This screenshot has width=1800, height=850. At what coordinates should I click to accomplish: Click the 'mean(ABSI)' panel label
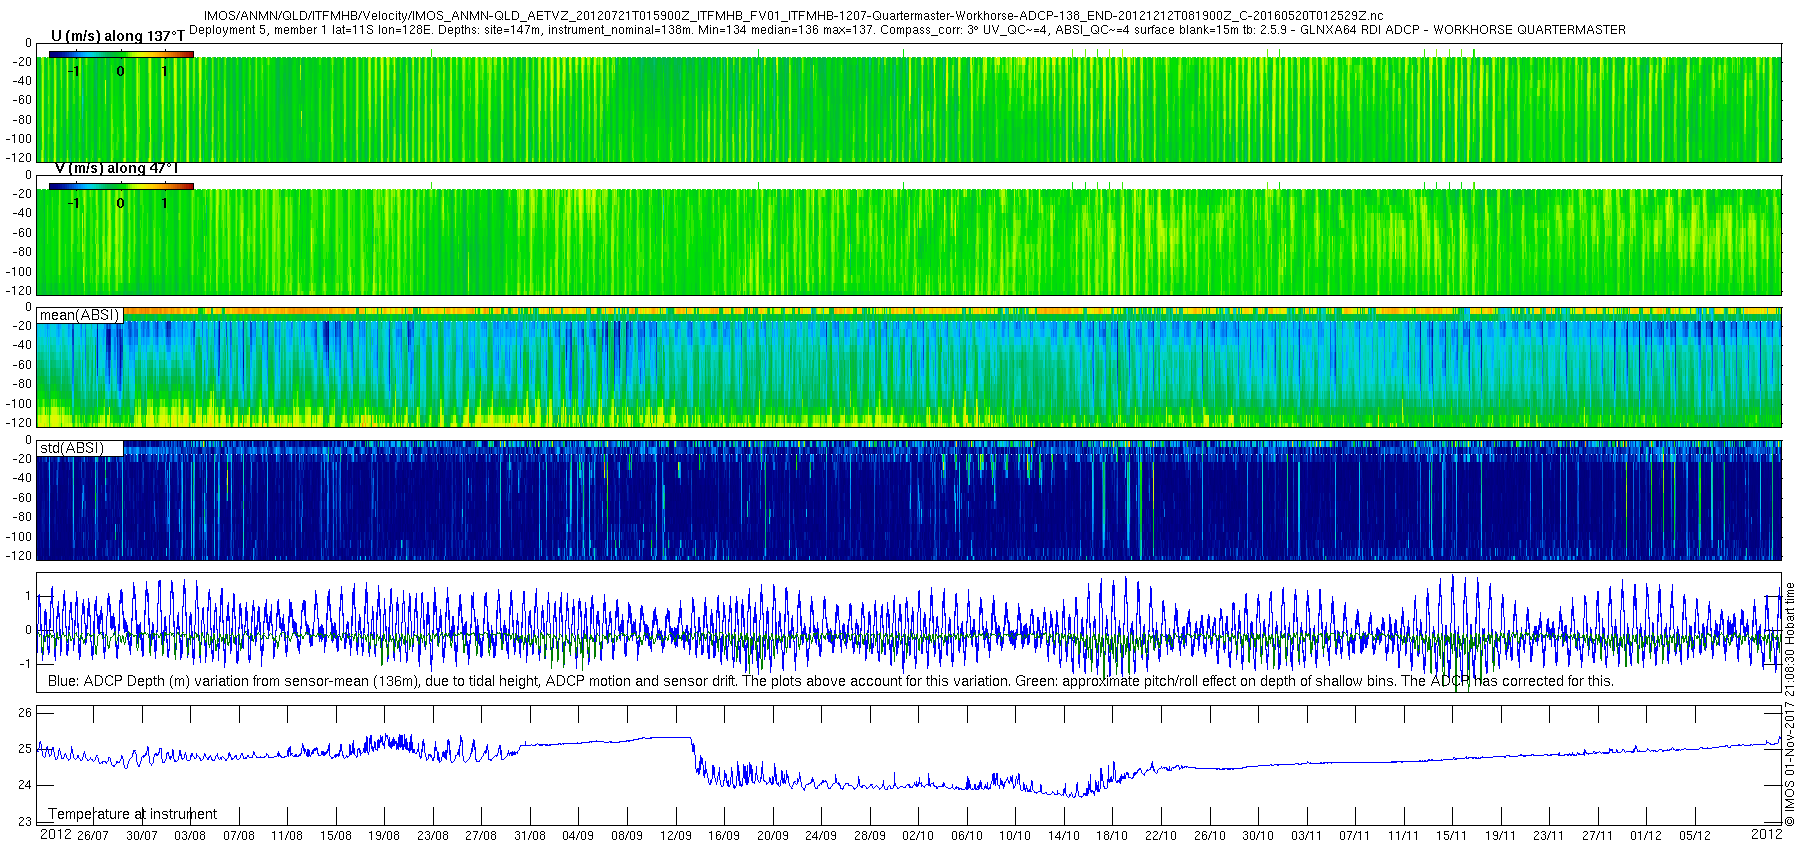point(79,315)
